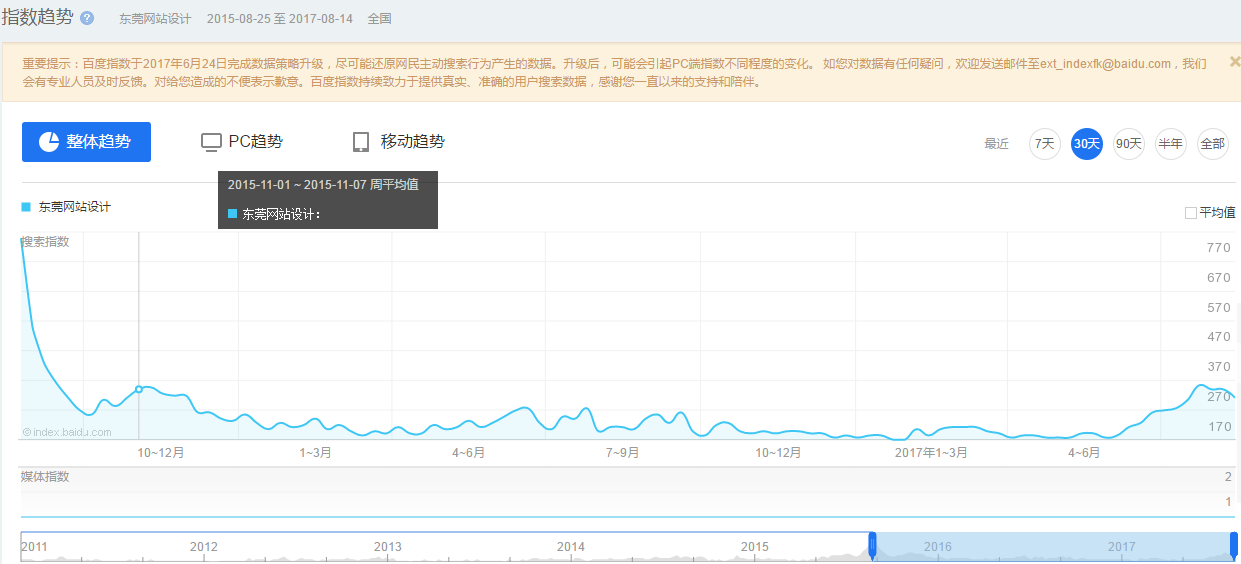Viewport: 1241px width, 564px height.
Task: Click the 搜索指数 chart label
Action: pos(46,241)
